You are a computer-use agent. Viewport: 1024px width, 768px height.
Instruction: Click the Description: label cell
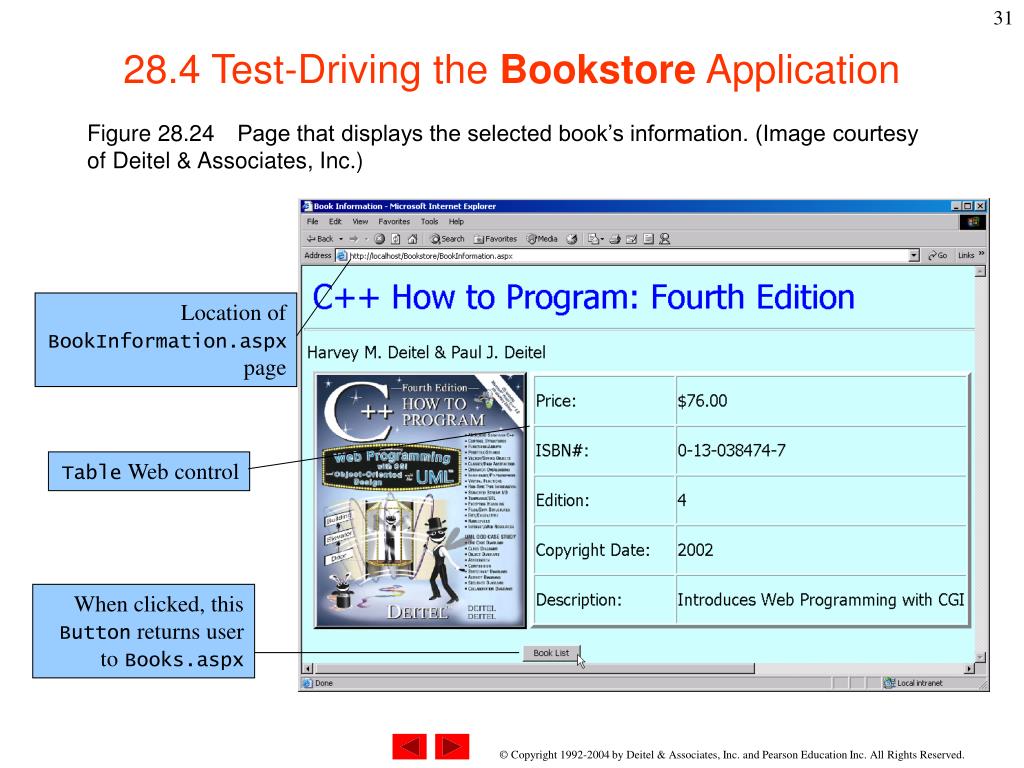pyautogui.click(x=604, y=600)
